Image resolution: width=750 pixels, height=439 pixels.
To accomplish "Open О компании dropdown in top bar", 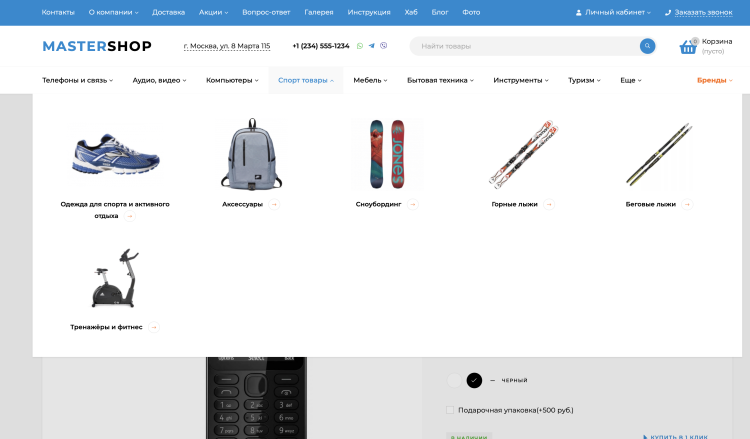I will (x=113, y=12).
